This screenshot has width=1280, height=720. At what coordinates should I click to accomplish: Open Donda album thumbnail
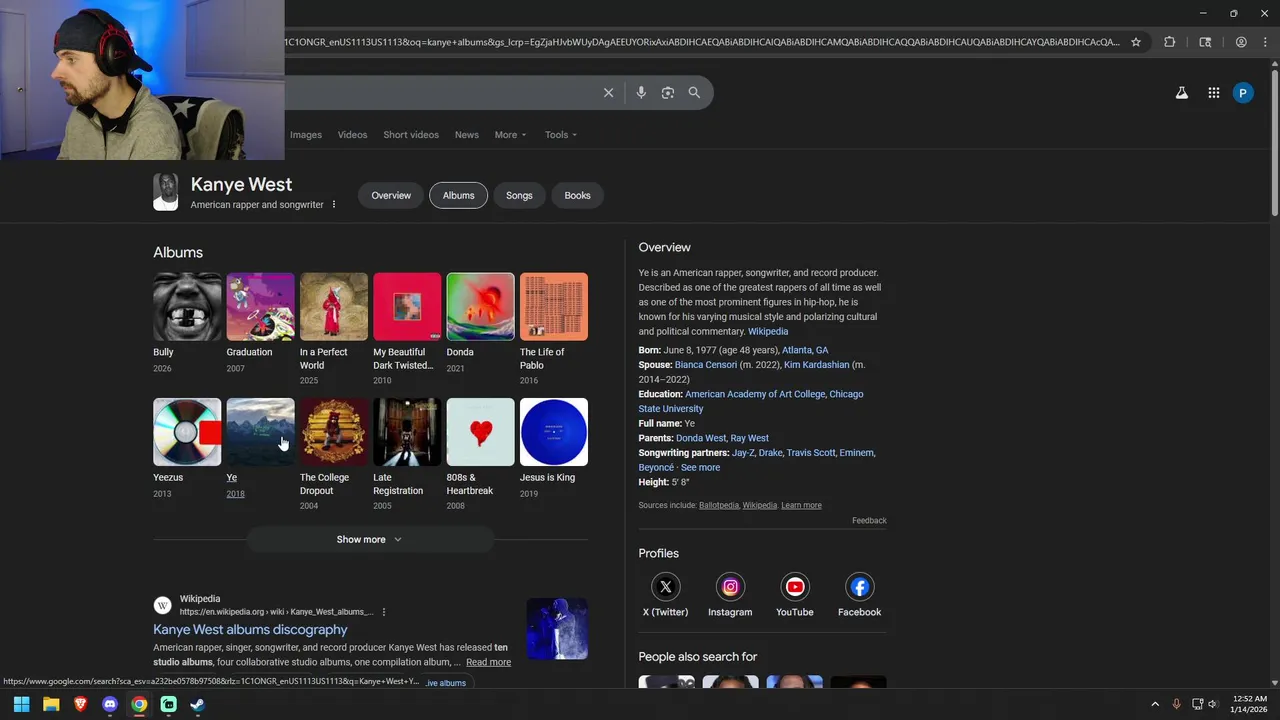point(480,307)
